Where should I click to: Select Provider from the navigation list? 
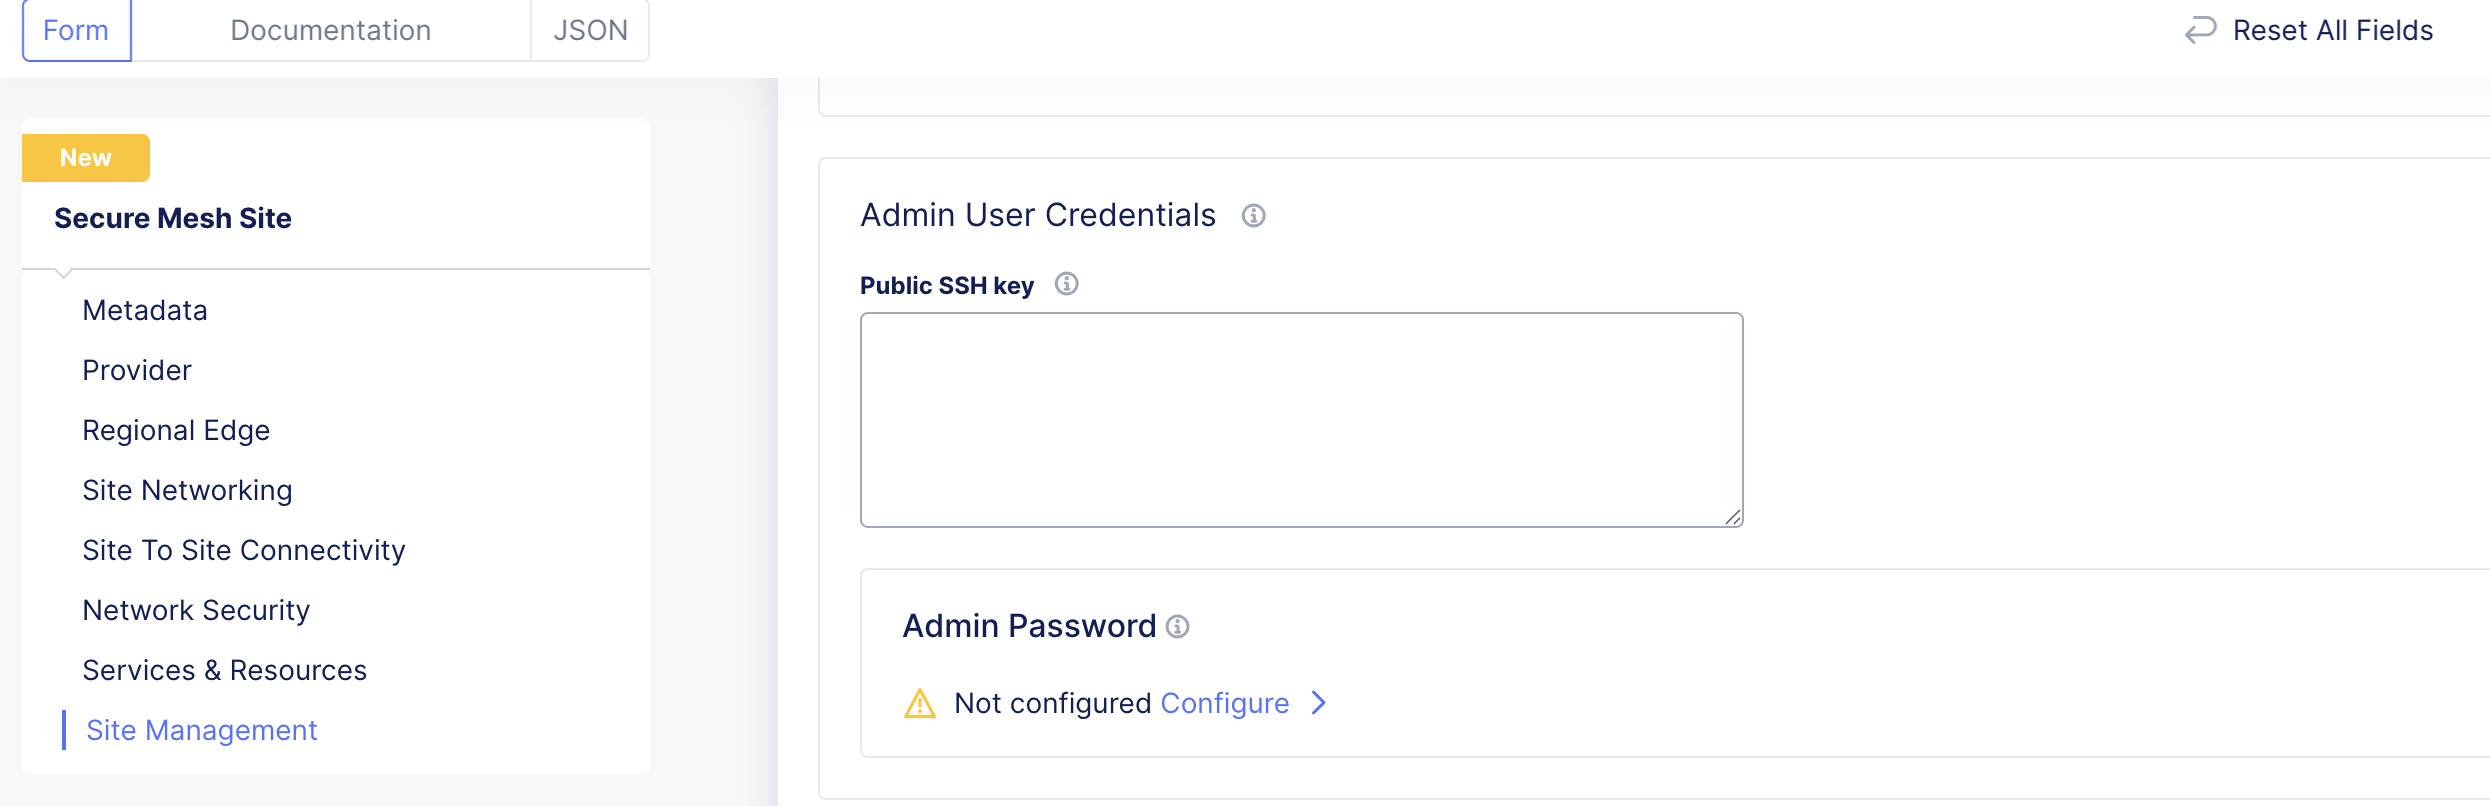point(137,370)
